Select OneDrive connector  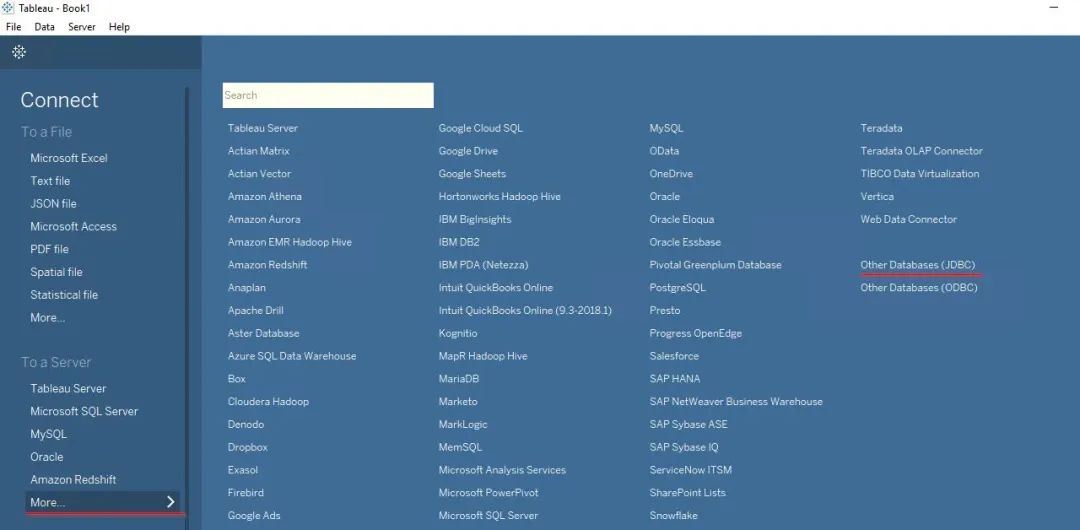(x=671, y=174)
